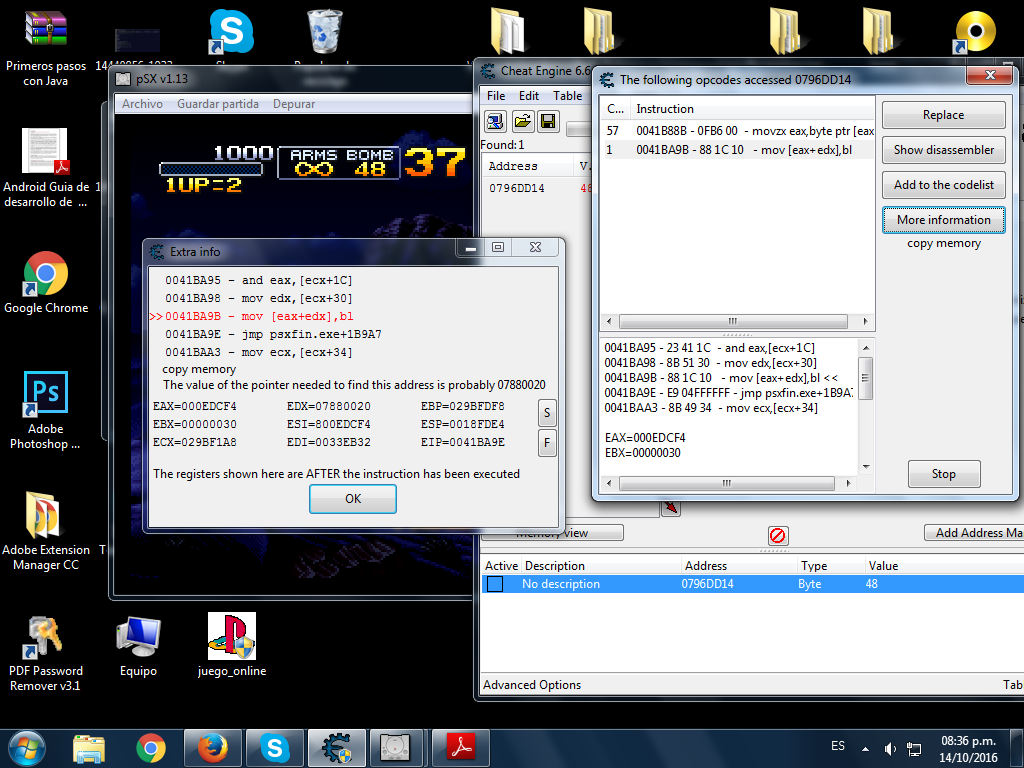
Task: Click the open folder icon in Cheat Engine
Action: (522, 122)
